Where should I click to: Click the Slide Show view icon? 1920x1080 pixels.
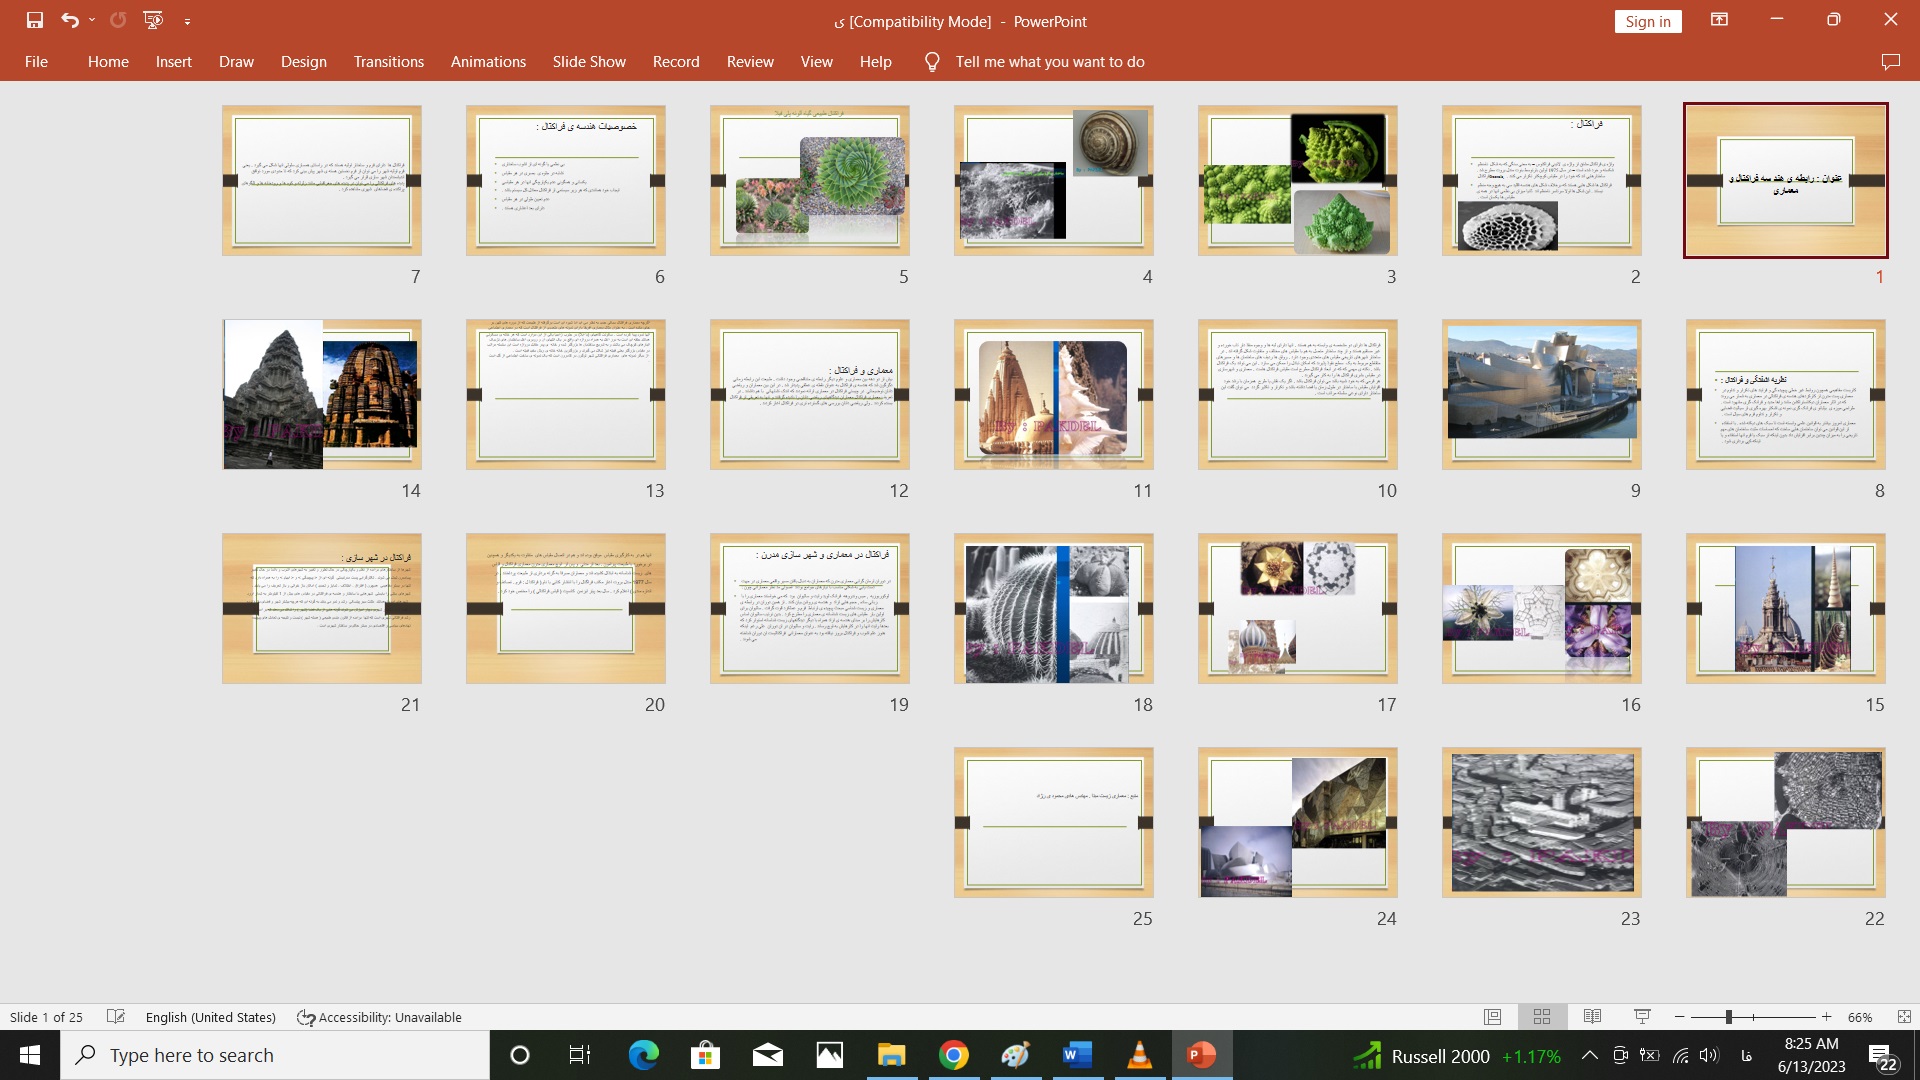tap(1640, 1017)
